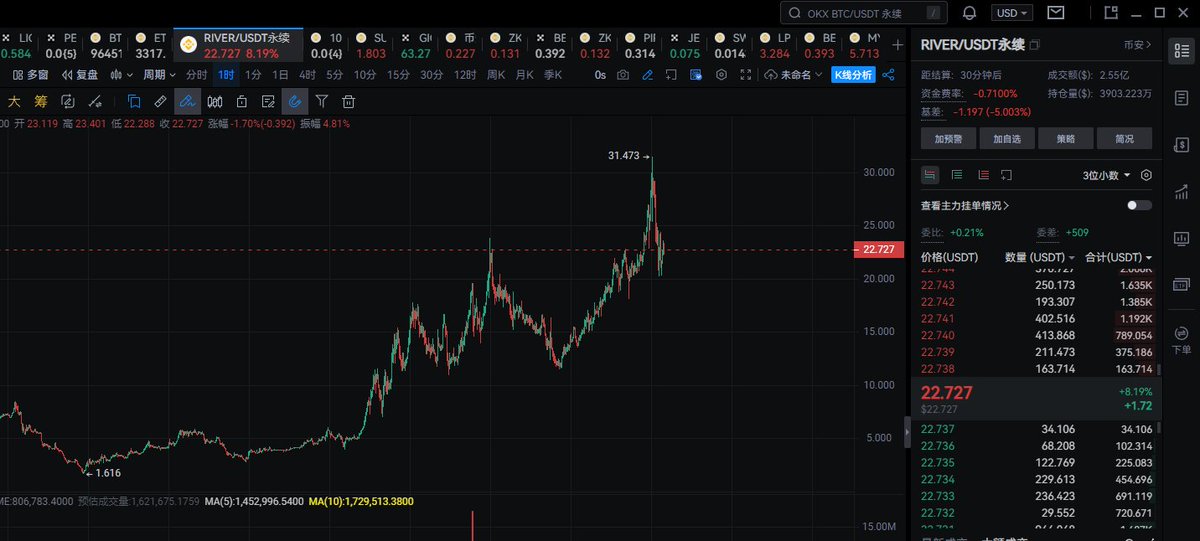Delete drawings with the trash icon
The image size is (1200, 541).
coord(349,101)
